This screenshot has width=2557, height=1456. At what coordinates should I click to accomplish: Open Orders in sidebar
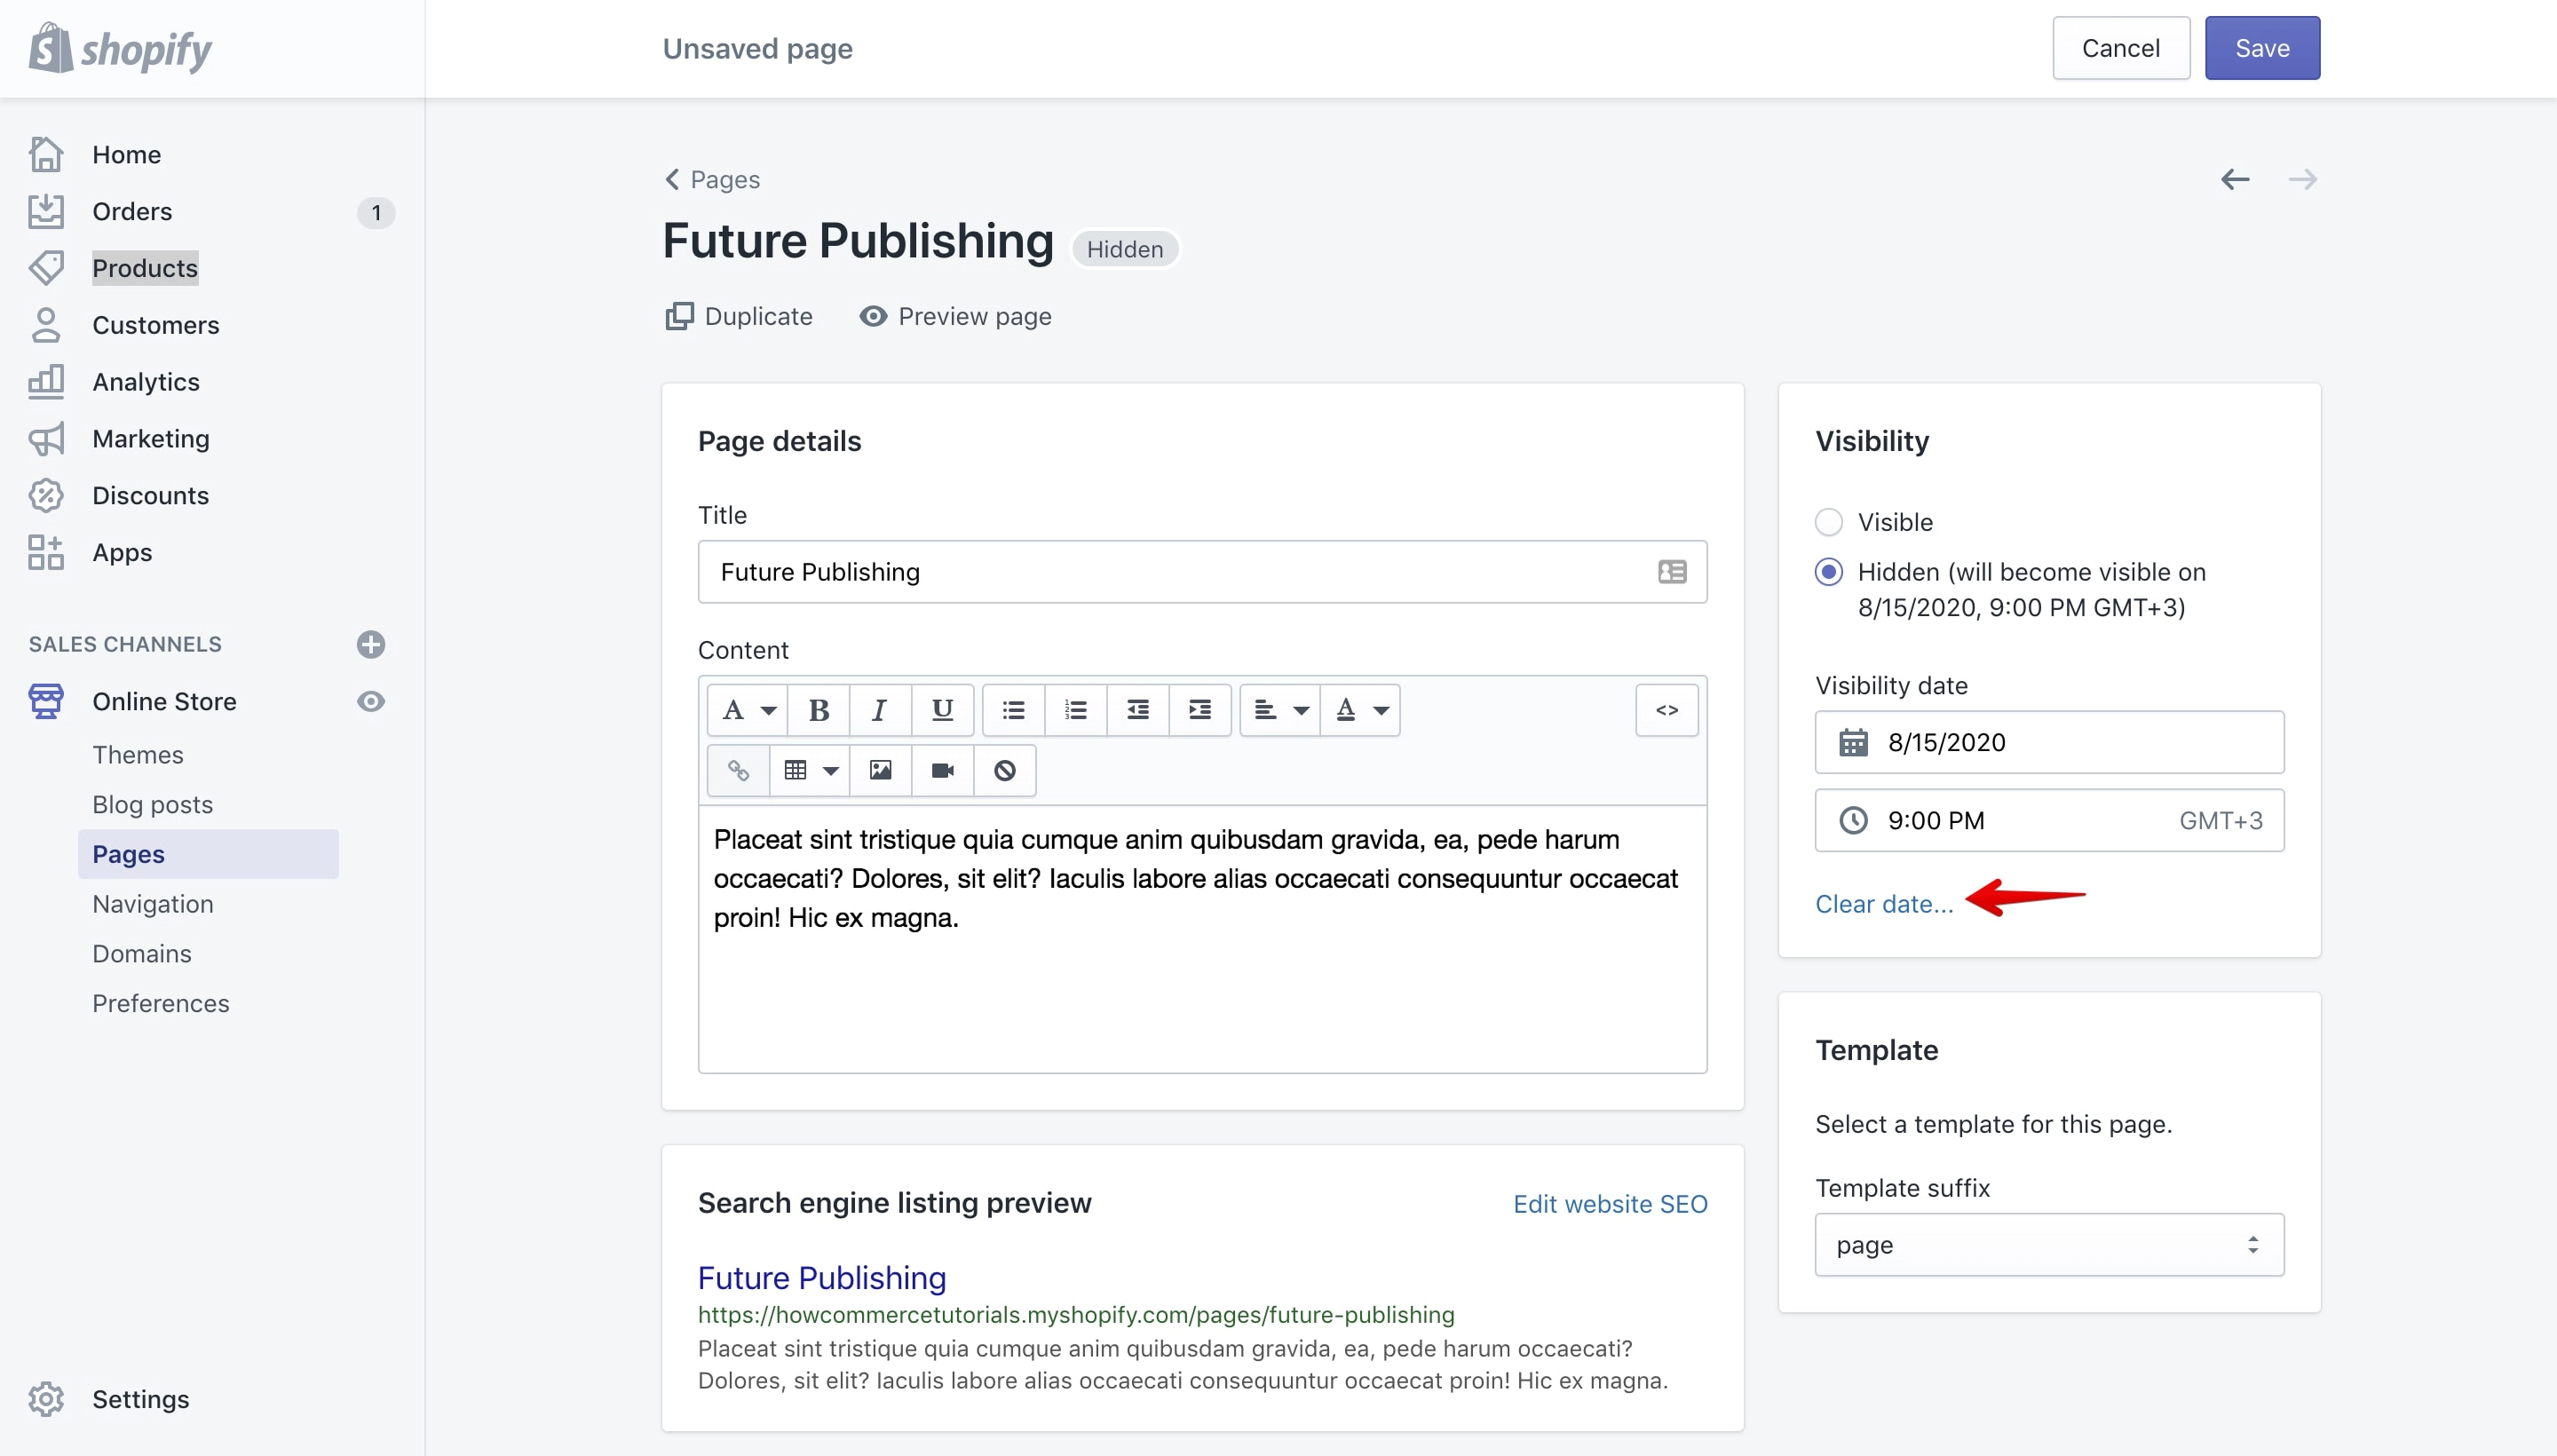pos(132,212)
